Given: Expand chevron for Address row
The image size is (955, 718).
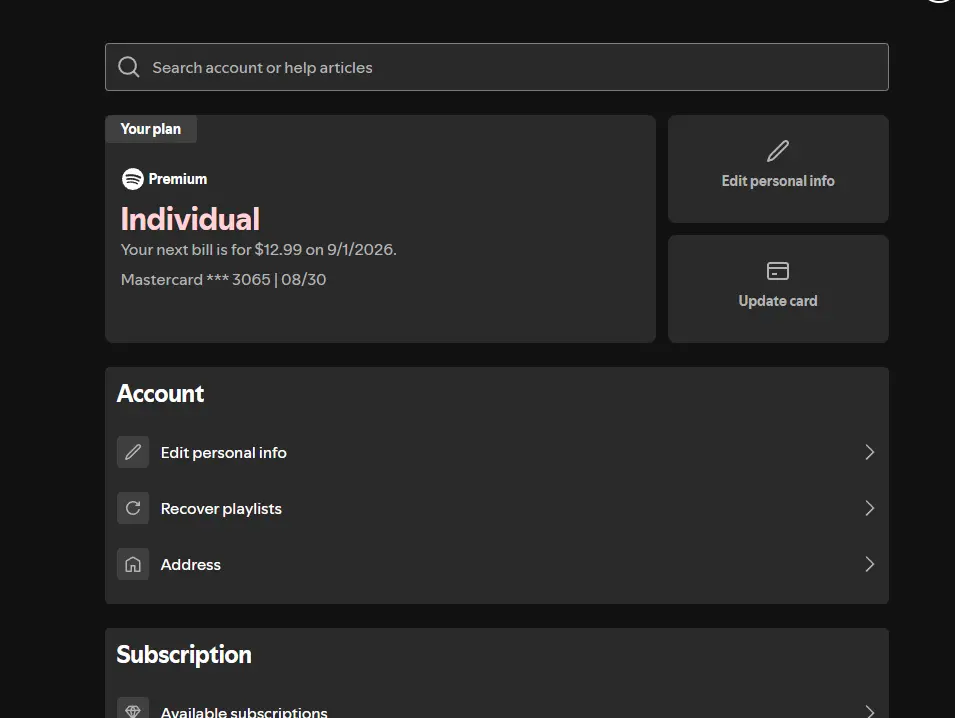Looking at the screenshot, I should pos(870,564).
